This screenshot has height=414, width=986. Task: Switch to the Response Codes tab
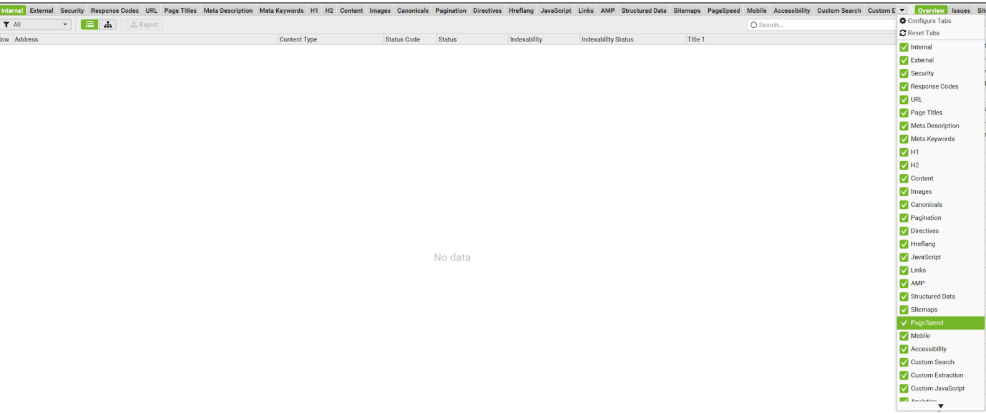(x=115, y=10)
